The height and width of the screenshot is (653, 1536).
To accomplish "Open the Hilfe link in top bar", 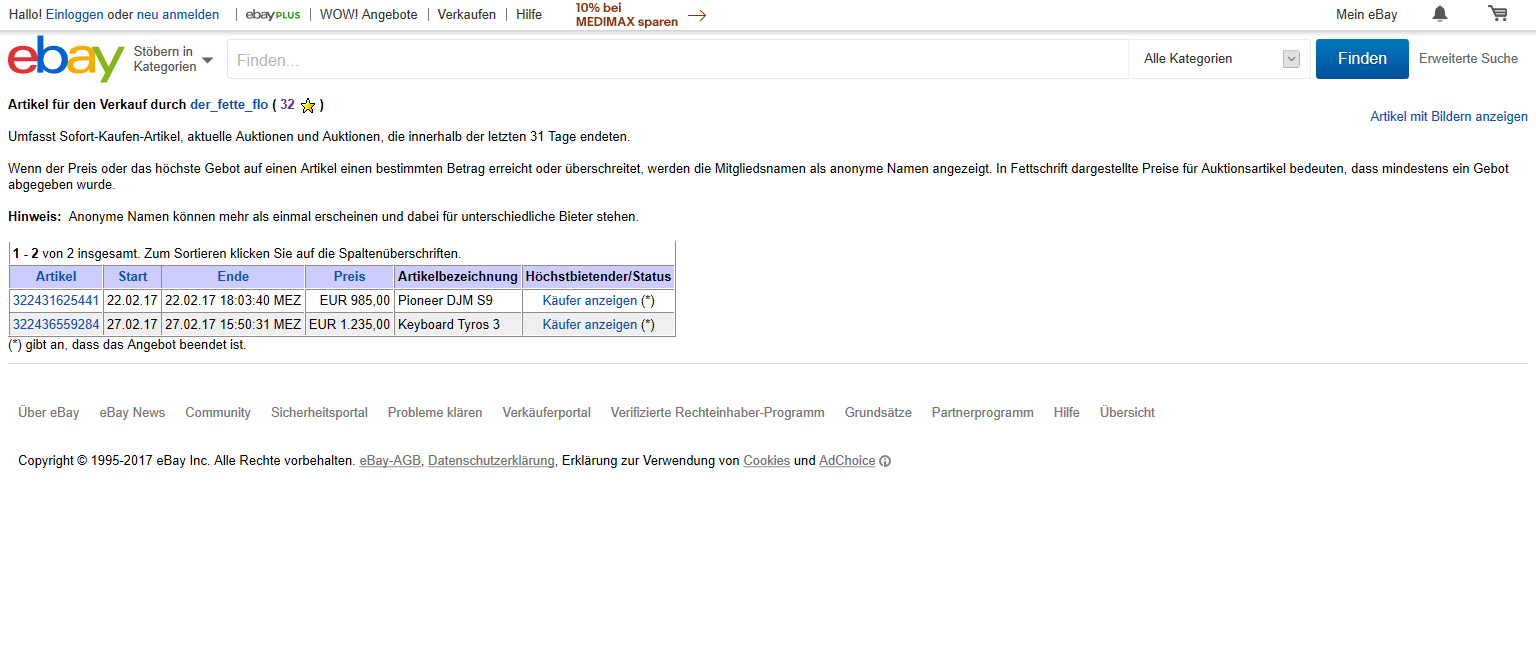I will point(529,15).
